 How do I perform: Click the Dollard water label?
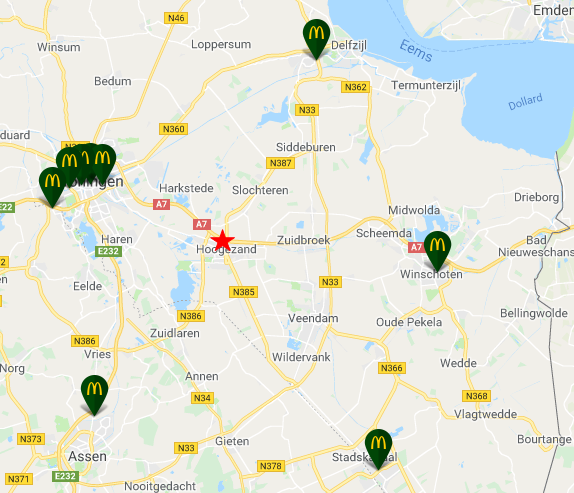point(525,101)
